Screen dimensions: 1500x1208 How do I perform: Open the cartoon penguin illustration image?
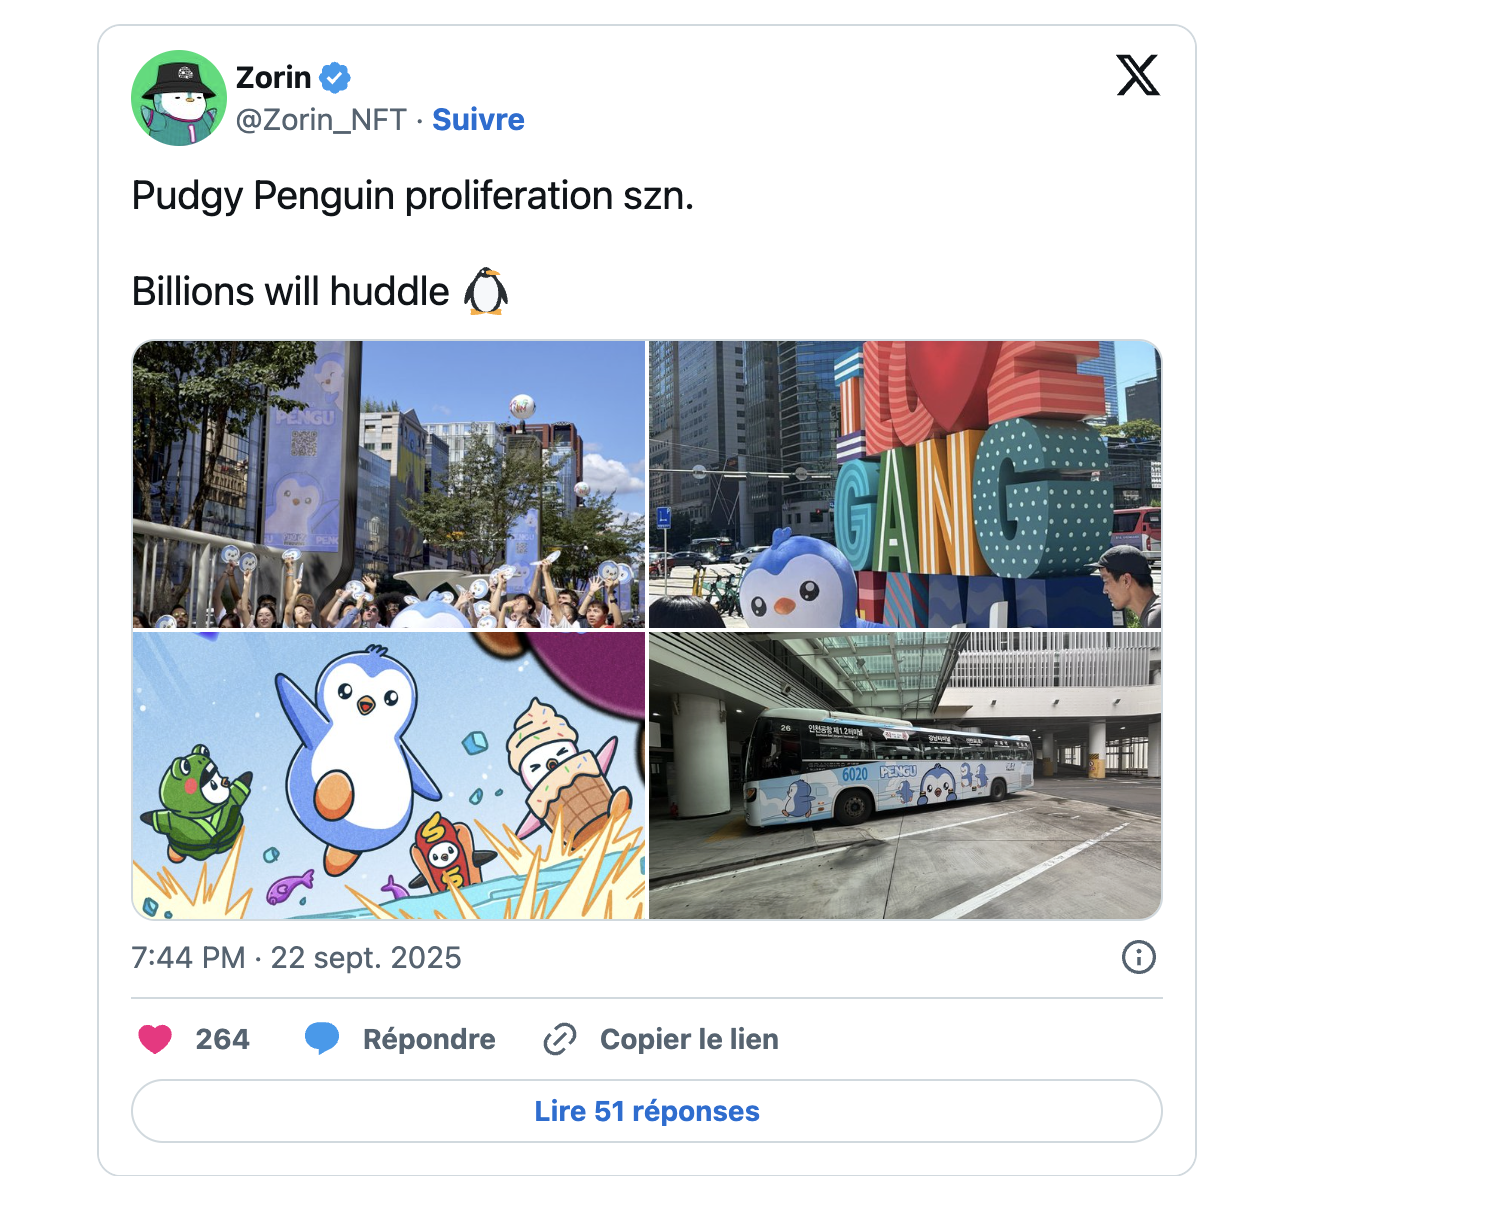point(389,775)
